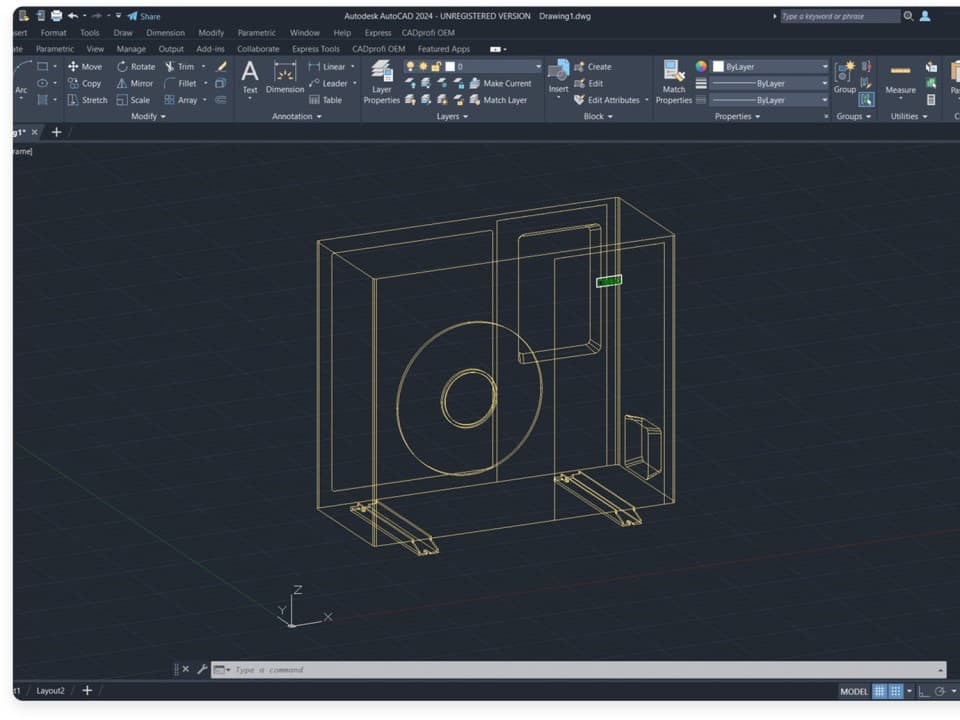Toggle the MODEL space button
The height and width of the screenshot is (720, 960).
(854, 690)
